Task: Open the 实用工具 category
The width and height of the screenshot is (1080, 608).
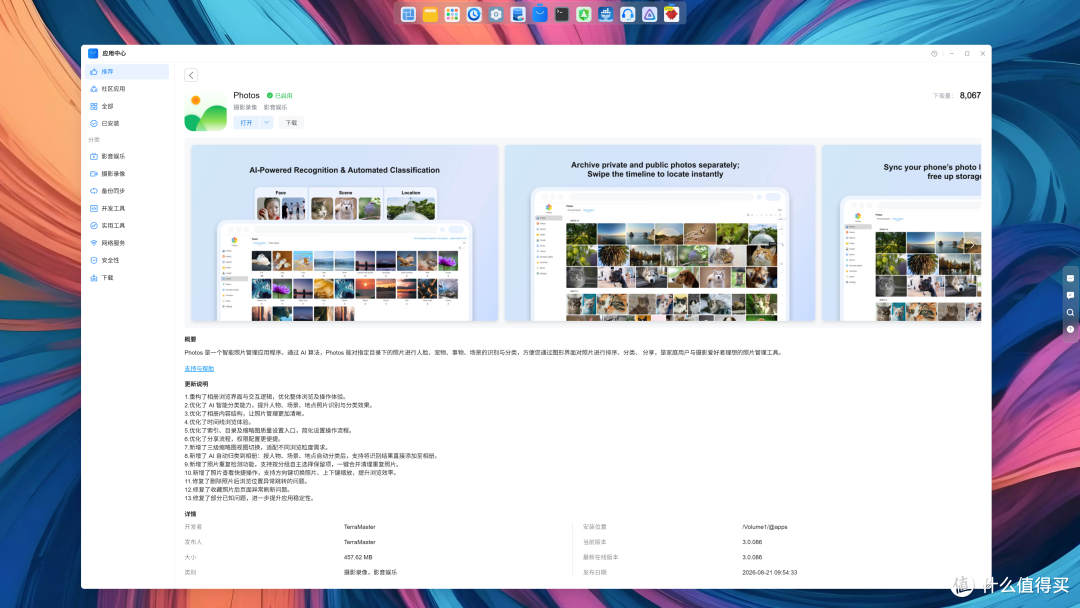Action: coord(127,225)
